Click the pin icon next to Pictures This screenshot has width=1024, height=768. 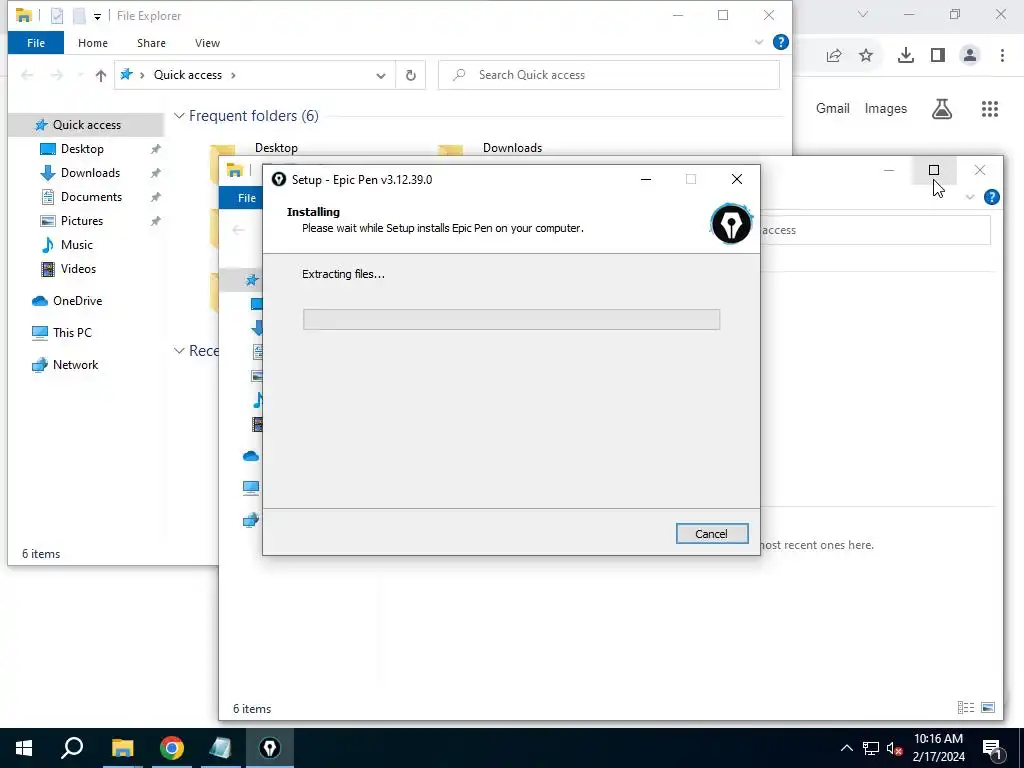tap(155, 221)
